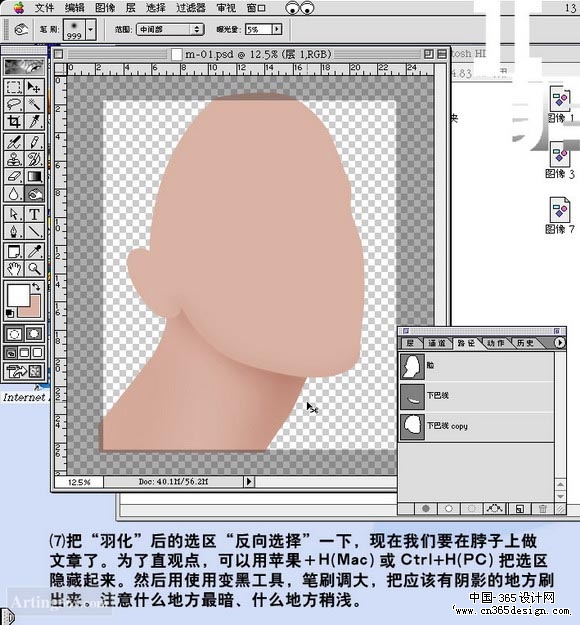The width and height of the screenshot is (580, 625).
Task: Select the rectangular Marquee tool
Action: [14, 87]
